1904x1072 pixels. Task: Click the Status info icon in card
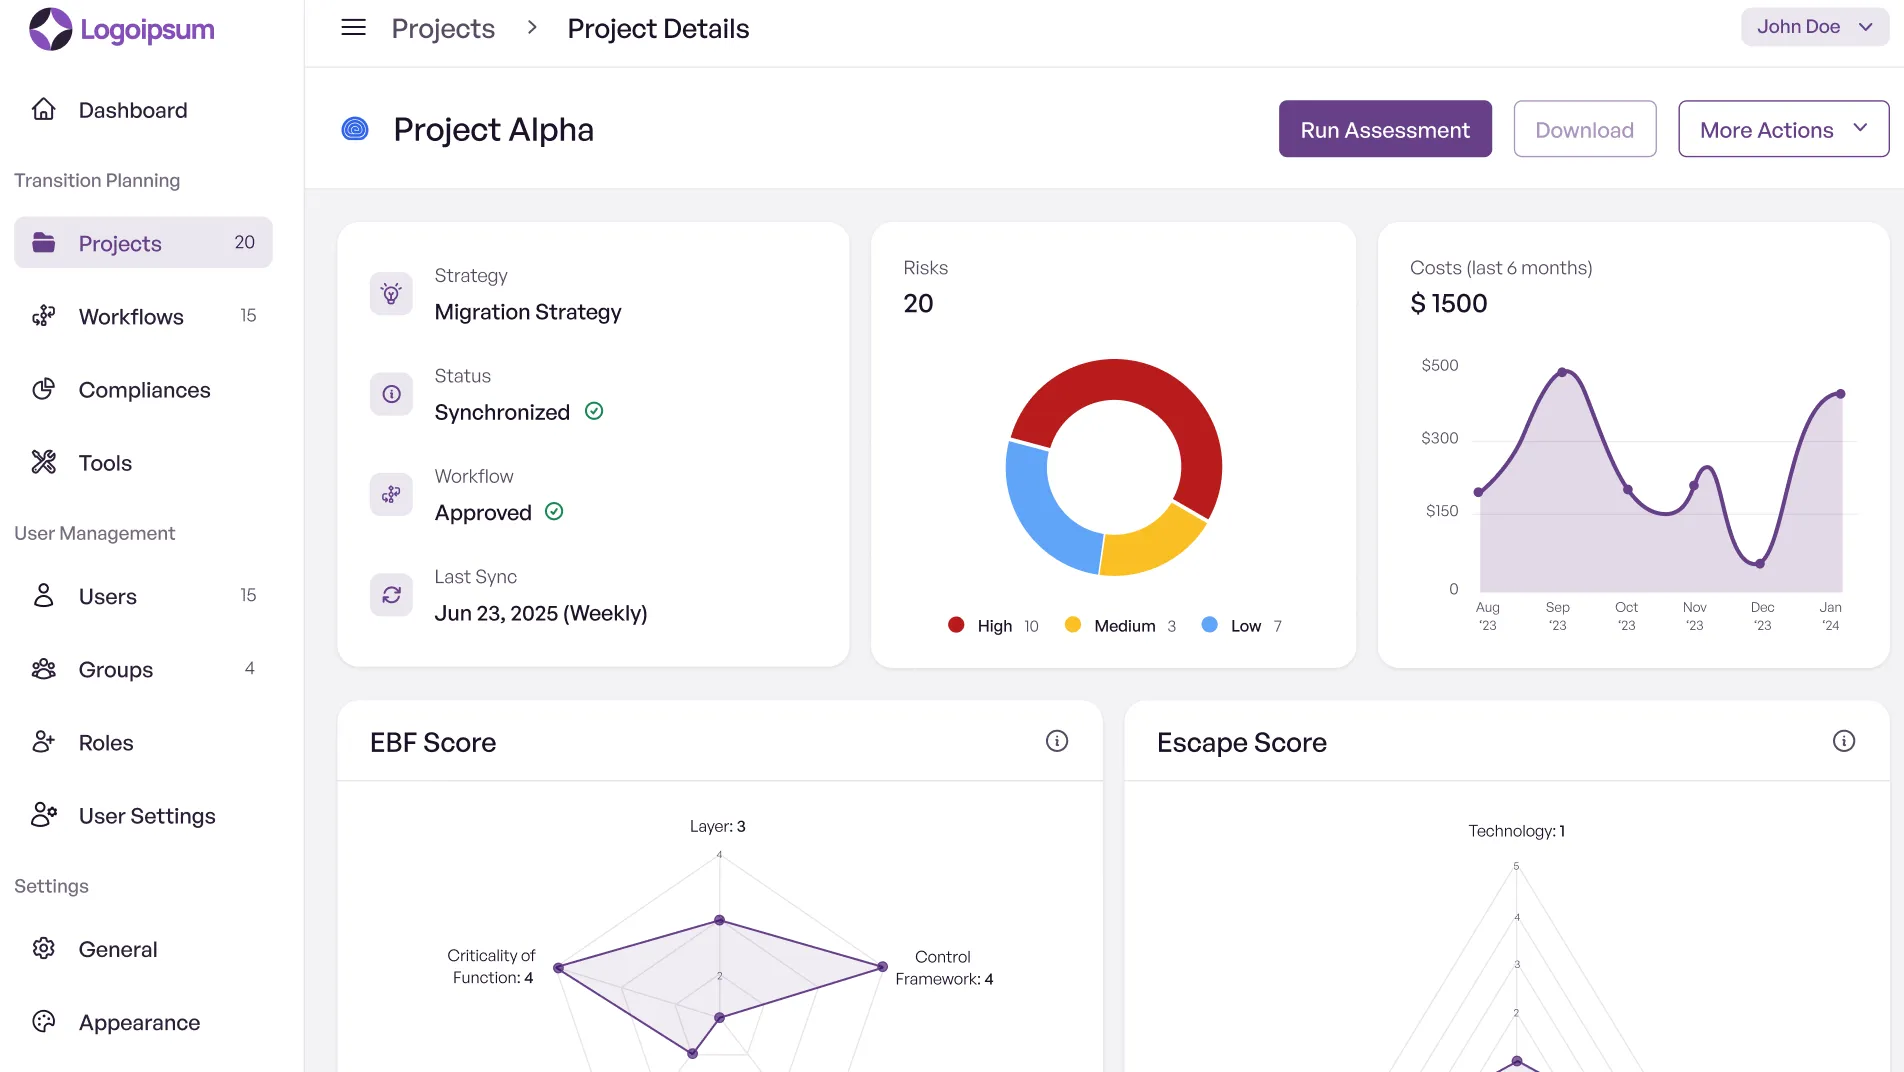click(391, 394)
